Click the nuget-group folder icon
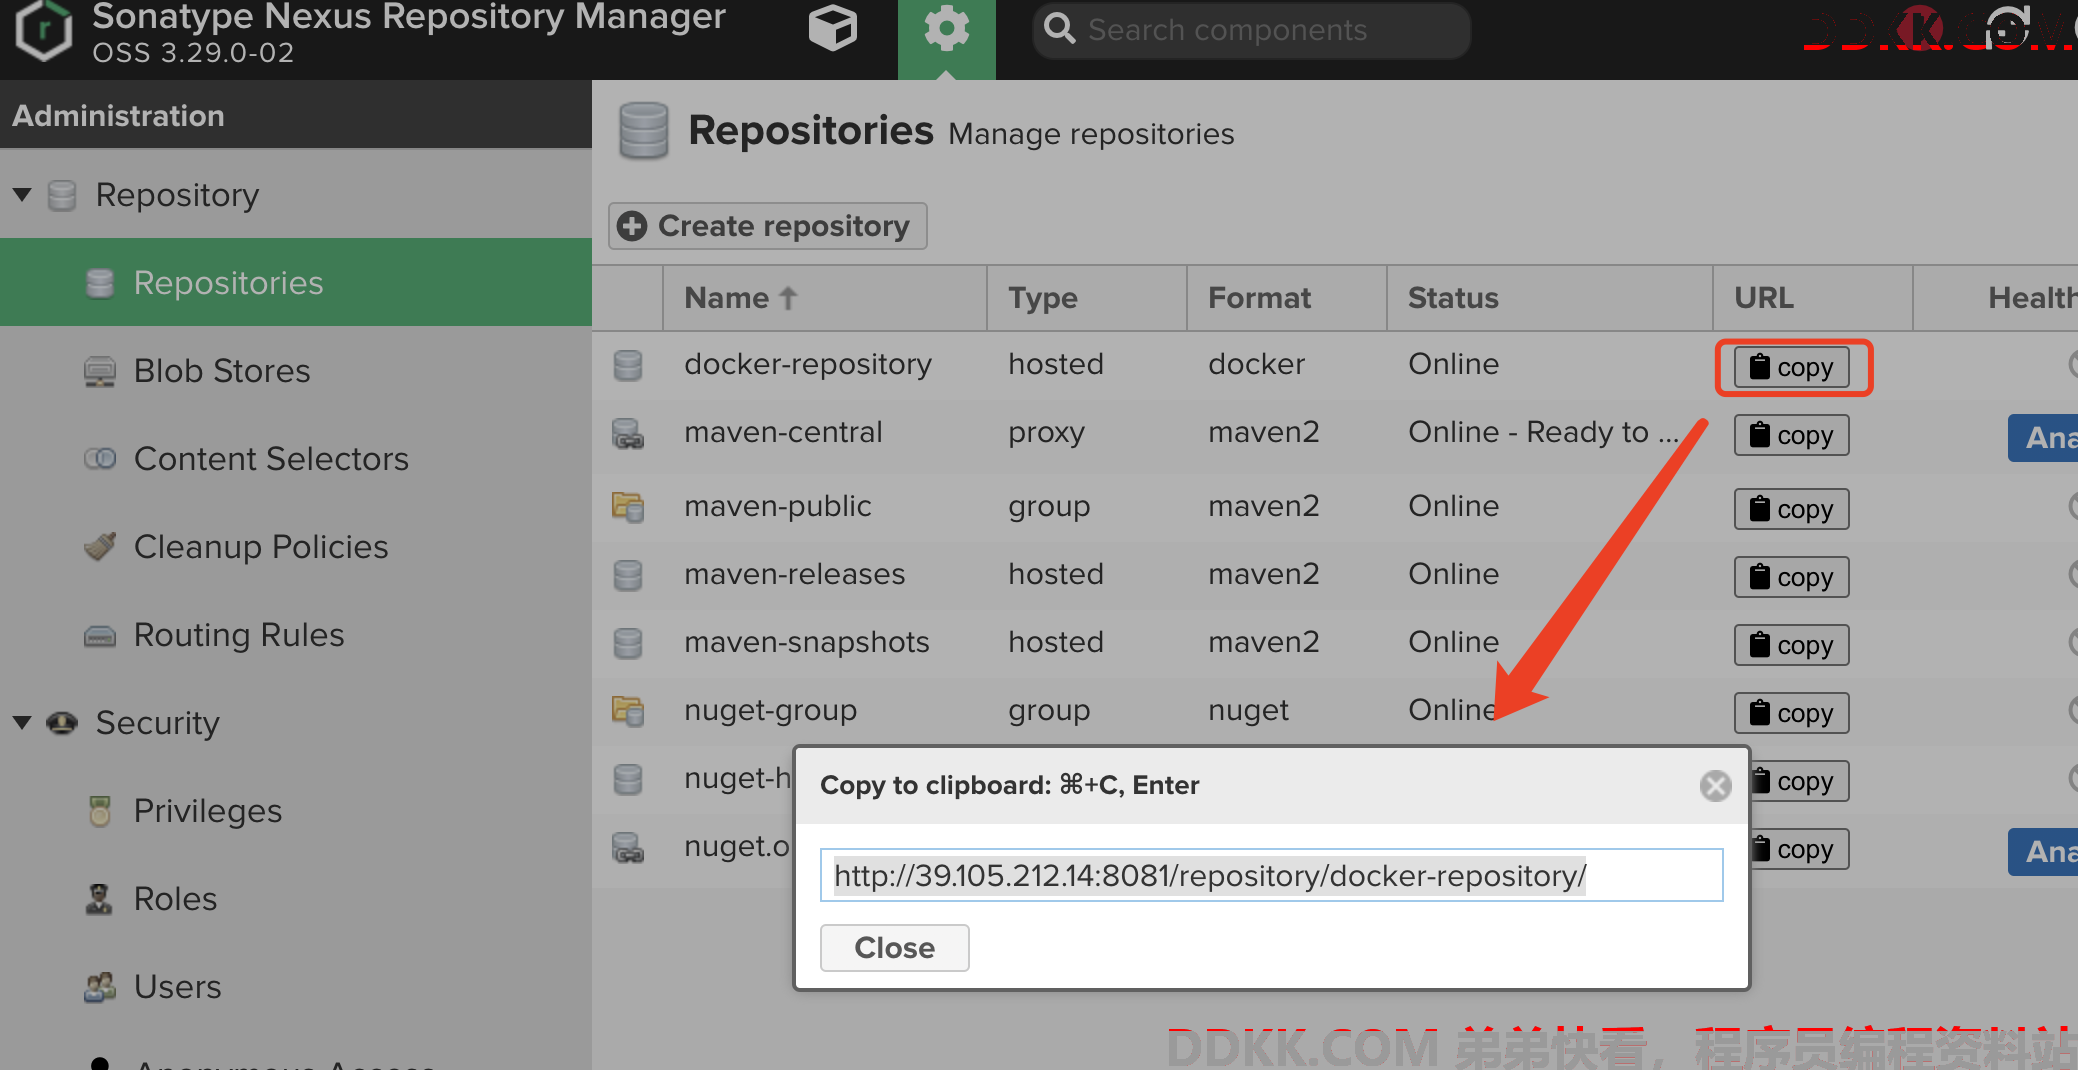This screenshot has width=2078, height=1070. (x=628, y=711)
